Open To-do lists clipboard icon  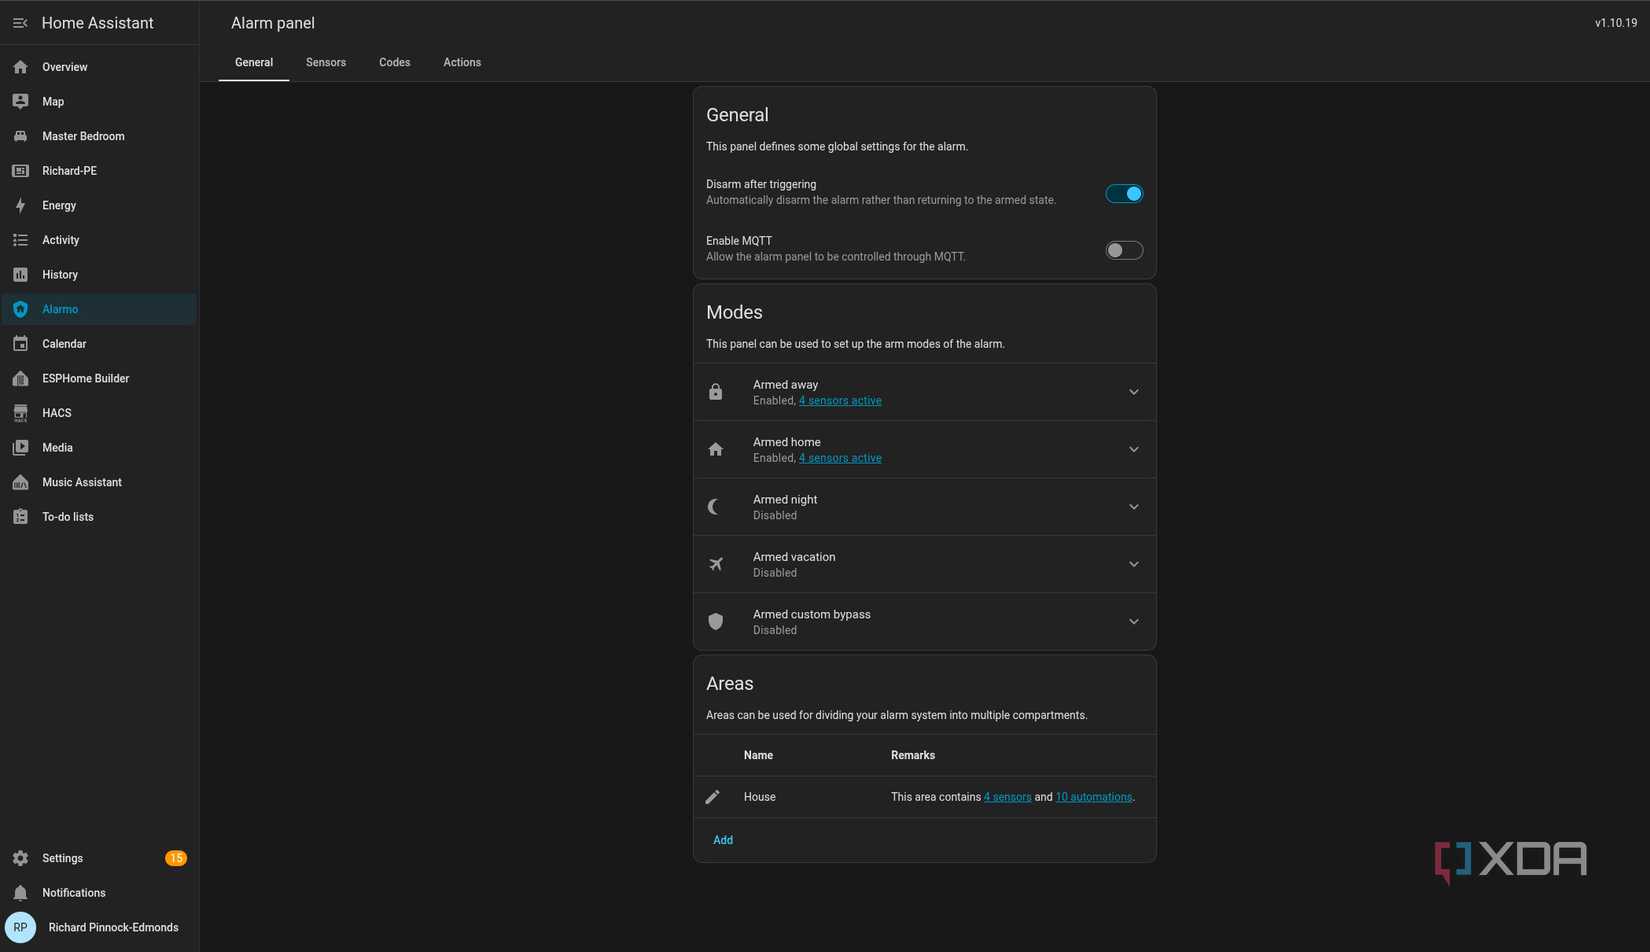(x=20, y=517)
